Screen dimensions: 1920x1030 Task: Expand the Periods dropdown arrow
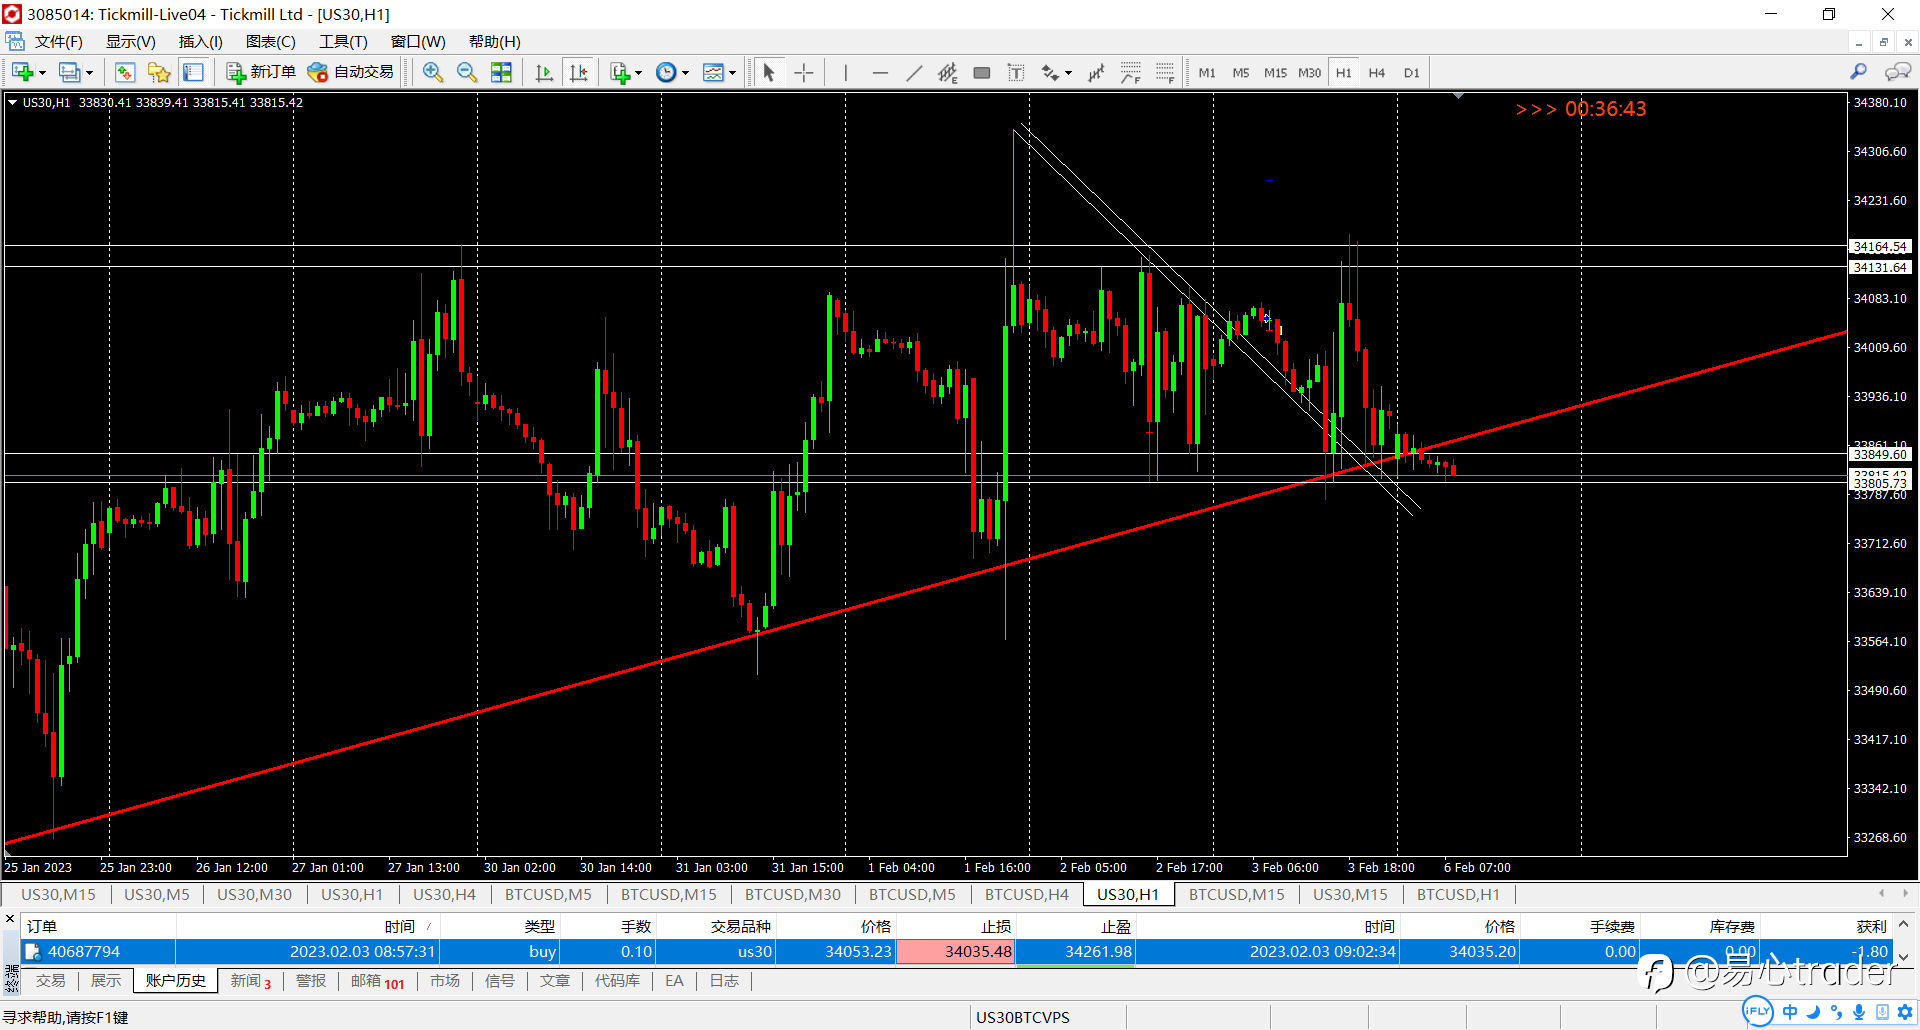(x=685, y=73)
